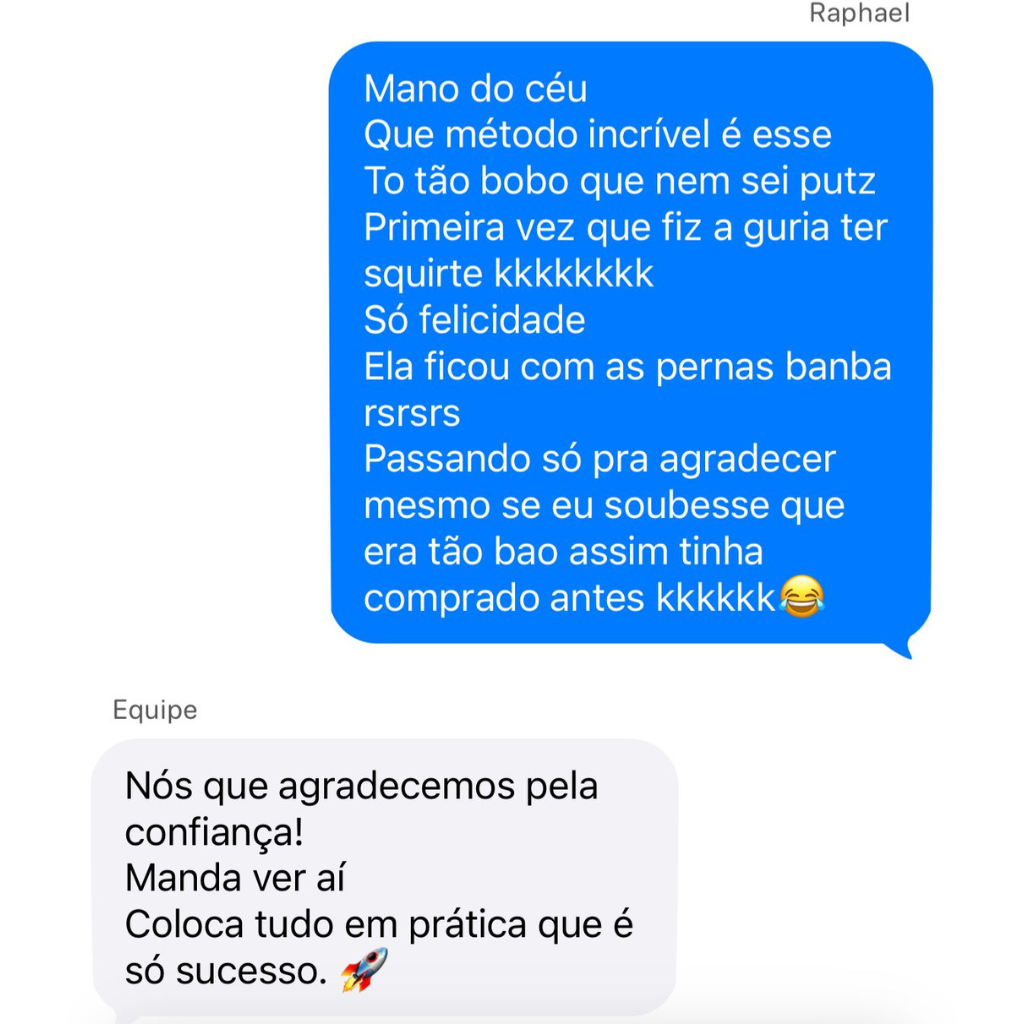Click "Coloca tudo em prática que é"
This screenshot has height=1024, width=1024.
(x=379, y=924)
